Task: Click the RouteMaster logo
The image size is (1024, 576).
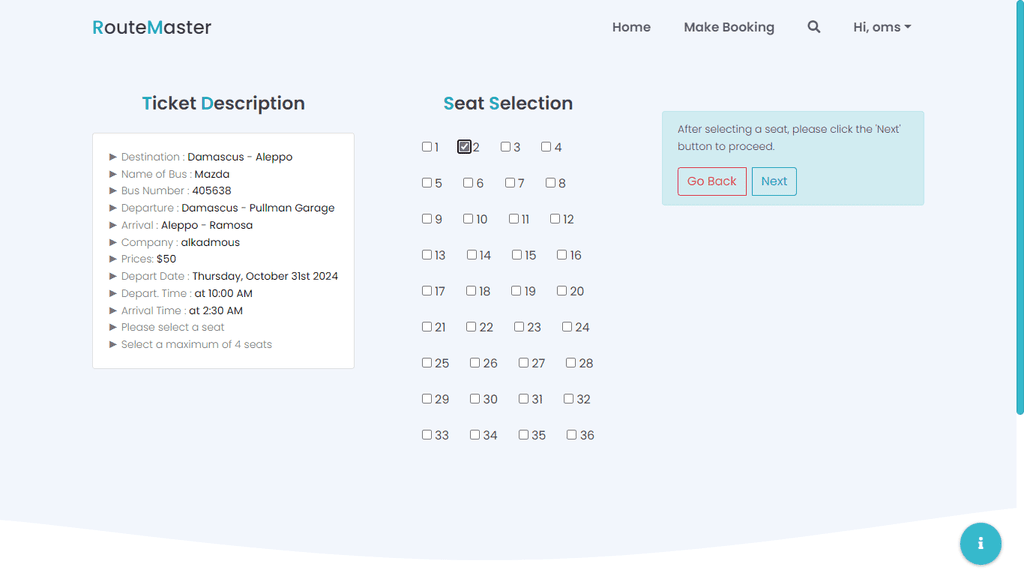Action: (152, 27)
